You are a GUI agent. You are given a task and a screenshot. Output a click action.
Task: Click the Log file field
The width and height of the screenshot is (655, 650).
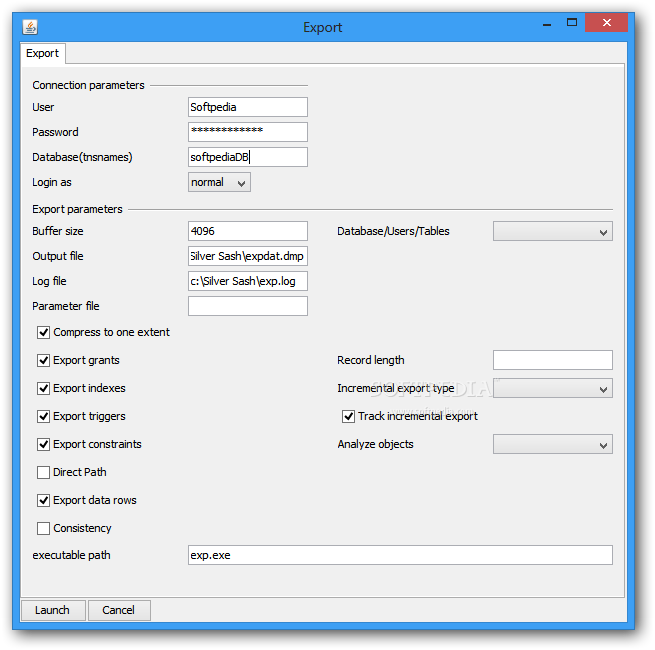(x=248, y=281)
